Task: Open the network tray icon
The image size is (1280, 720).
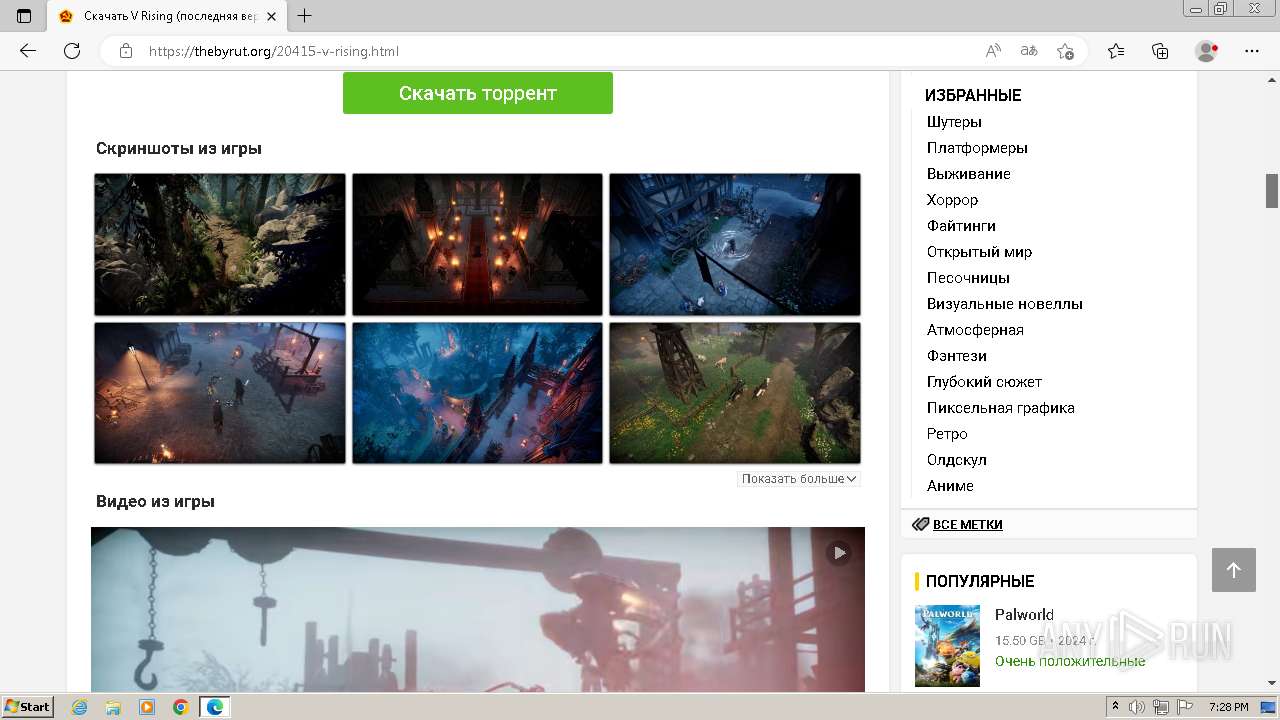Action: 1161,707
